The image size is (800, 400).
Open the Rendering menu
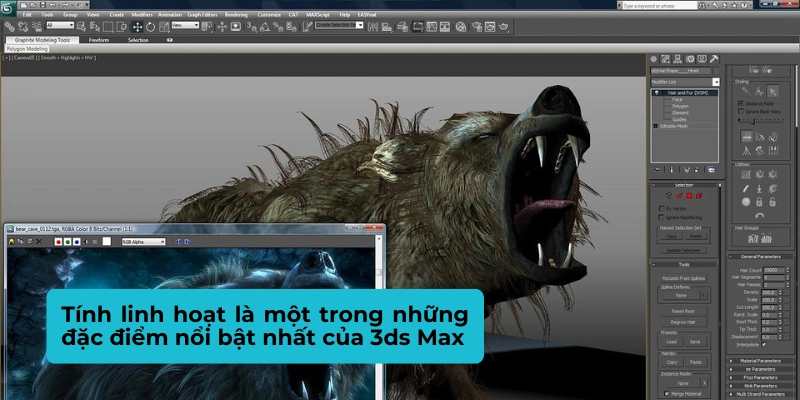(x=236, y=15)
